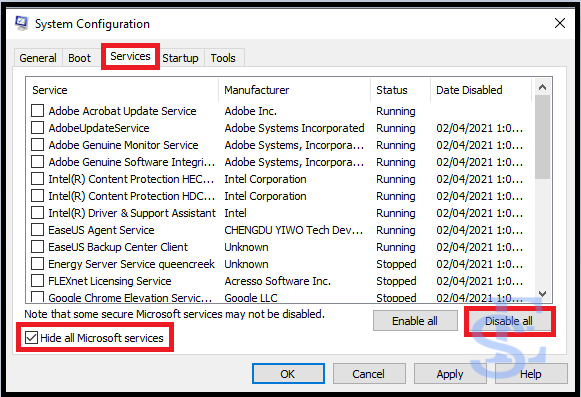
Task: Click 'Stopped' status of Energy Server Service
Action: tap(396, 264)
